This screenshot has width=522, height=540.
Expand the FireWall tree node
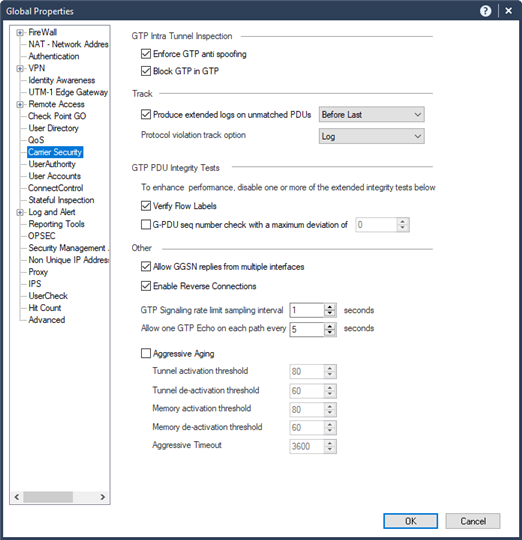tap(20, 32)
